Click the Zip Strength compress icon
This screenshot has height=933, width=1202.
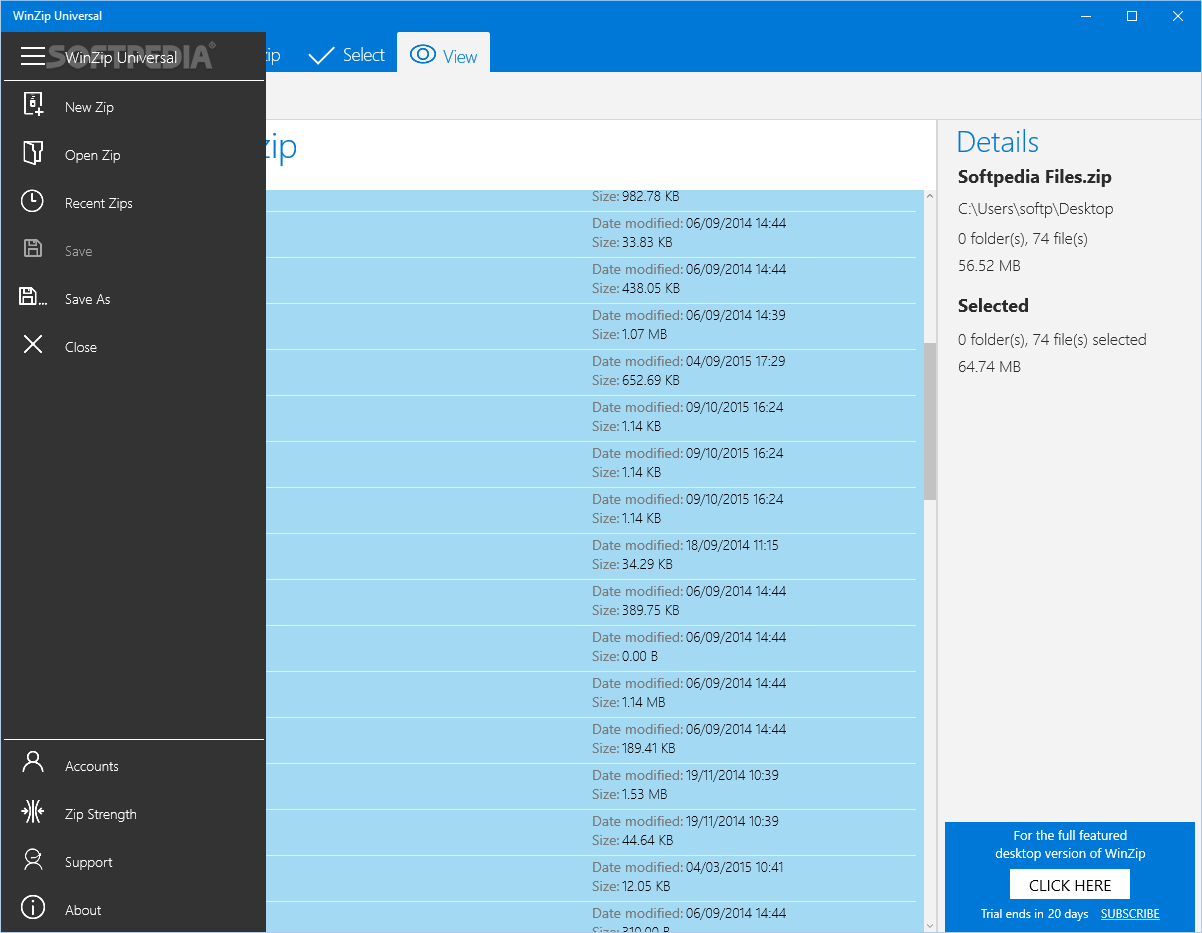33,811
